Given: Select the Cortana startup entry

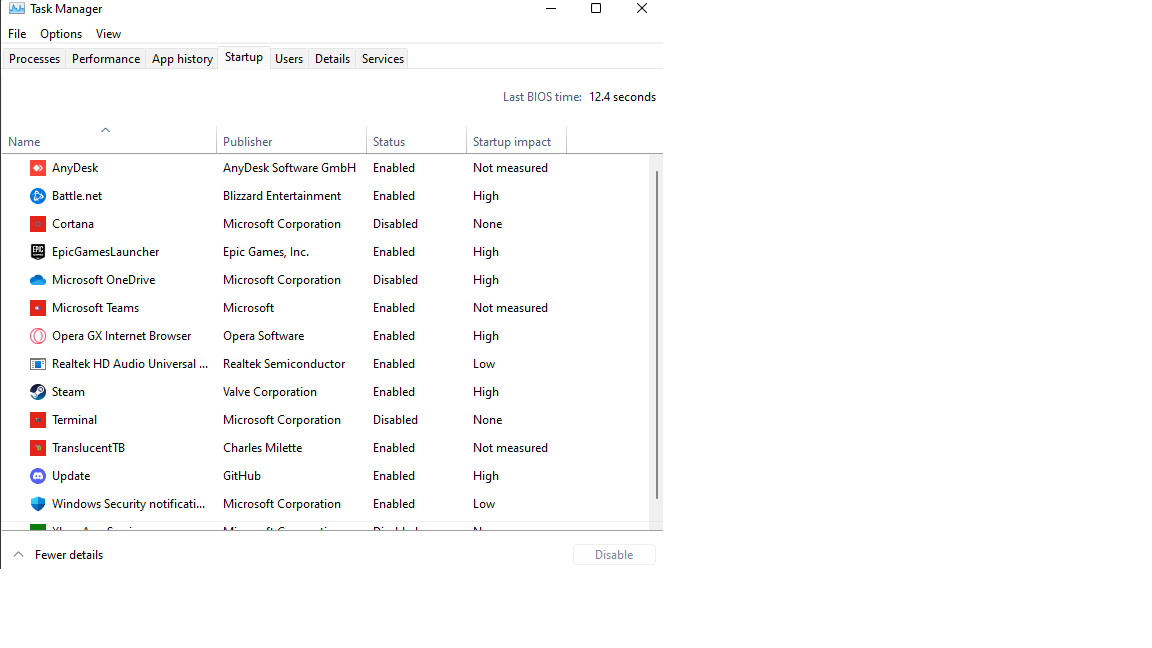Looking at the screenshot, I should tap(326, 224).
